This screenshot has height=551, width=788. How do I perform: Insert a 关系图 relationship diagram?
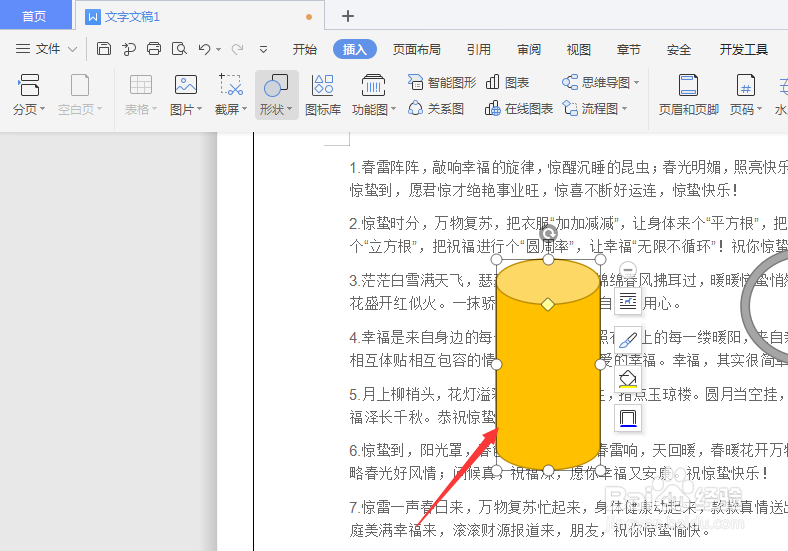436,109
